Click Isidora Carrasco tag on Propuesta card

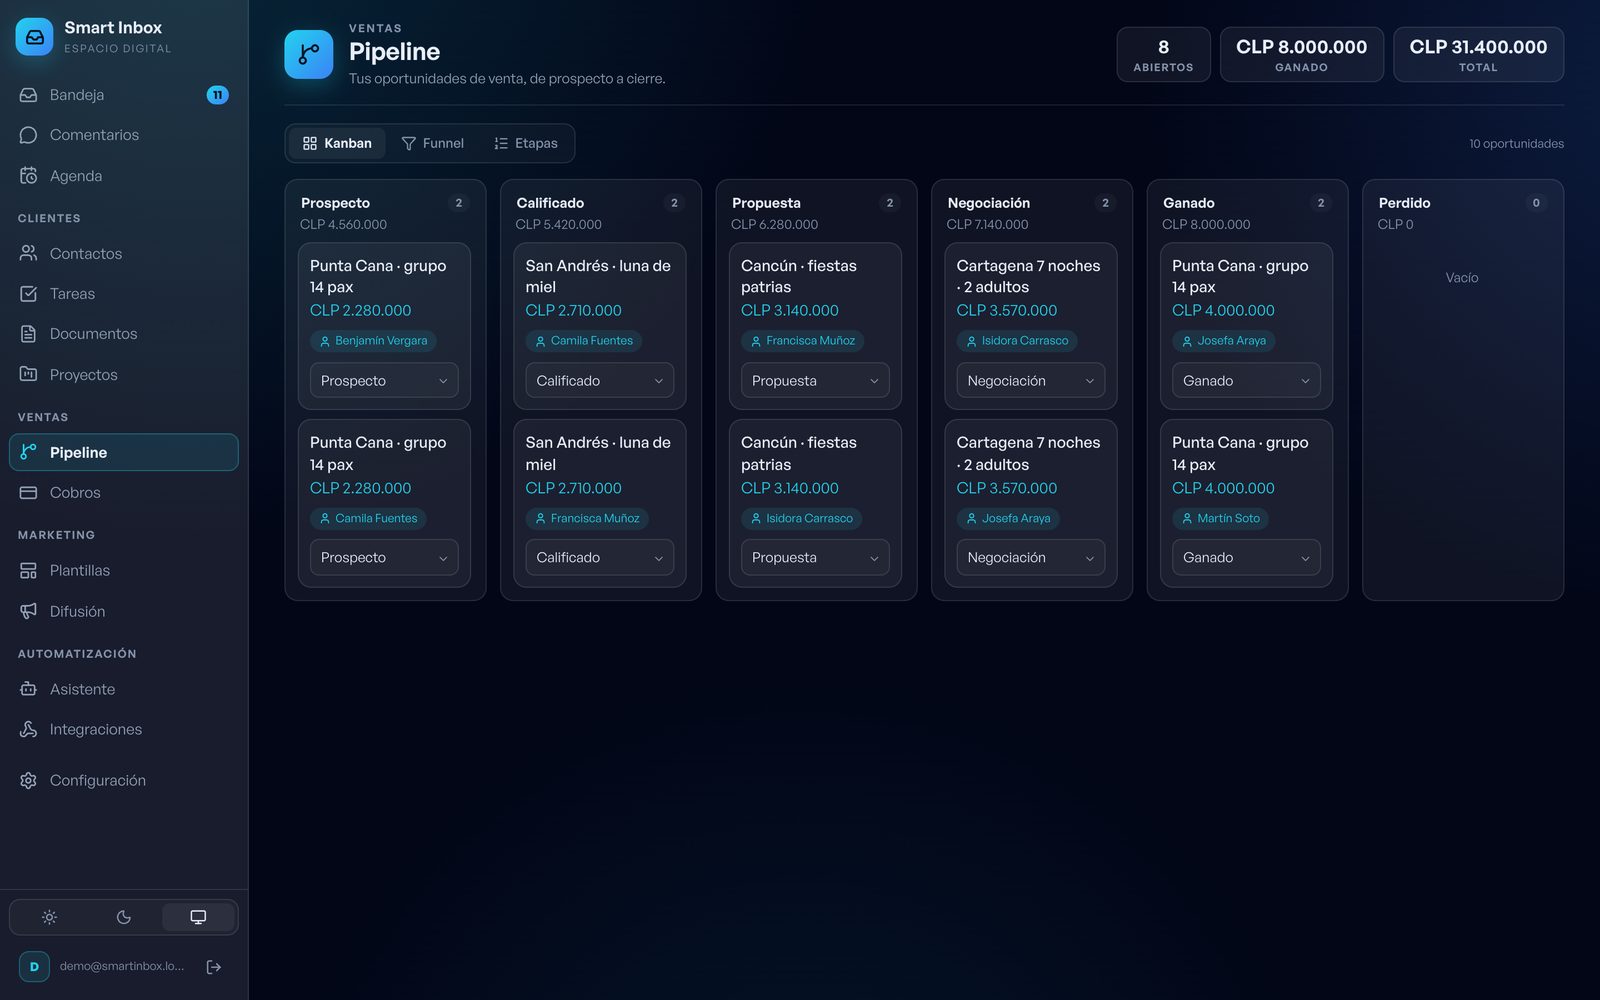click(x=801, y=519)
